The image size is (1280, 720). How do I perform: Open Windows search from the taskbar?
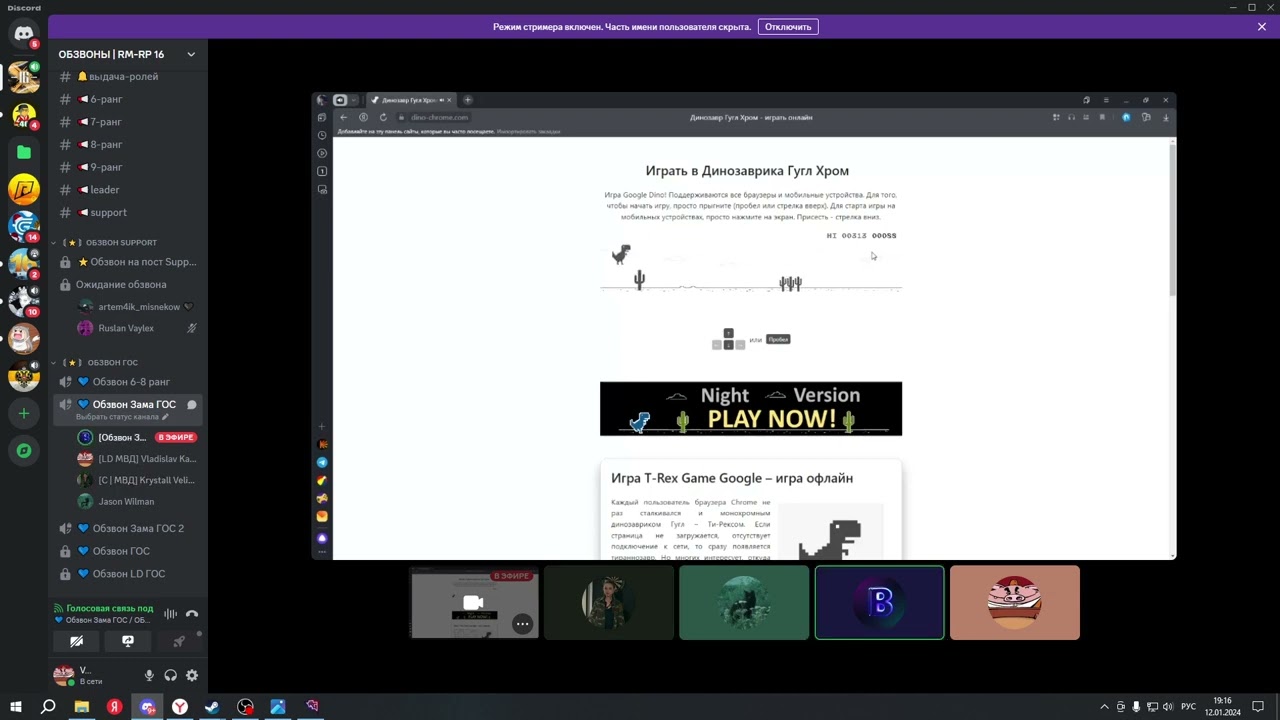click(48, 707)
